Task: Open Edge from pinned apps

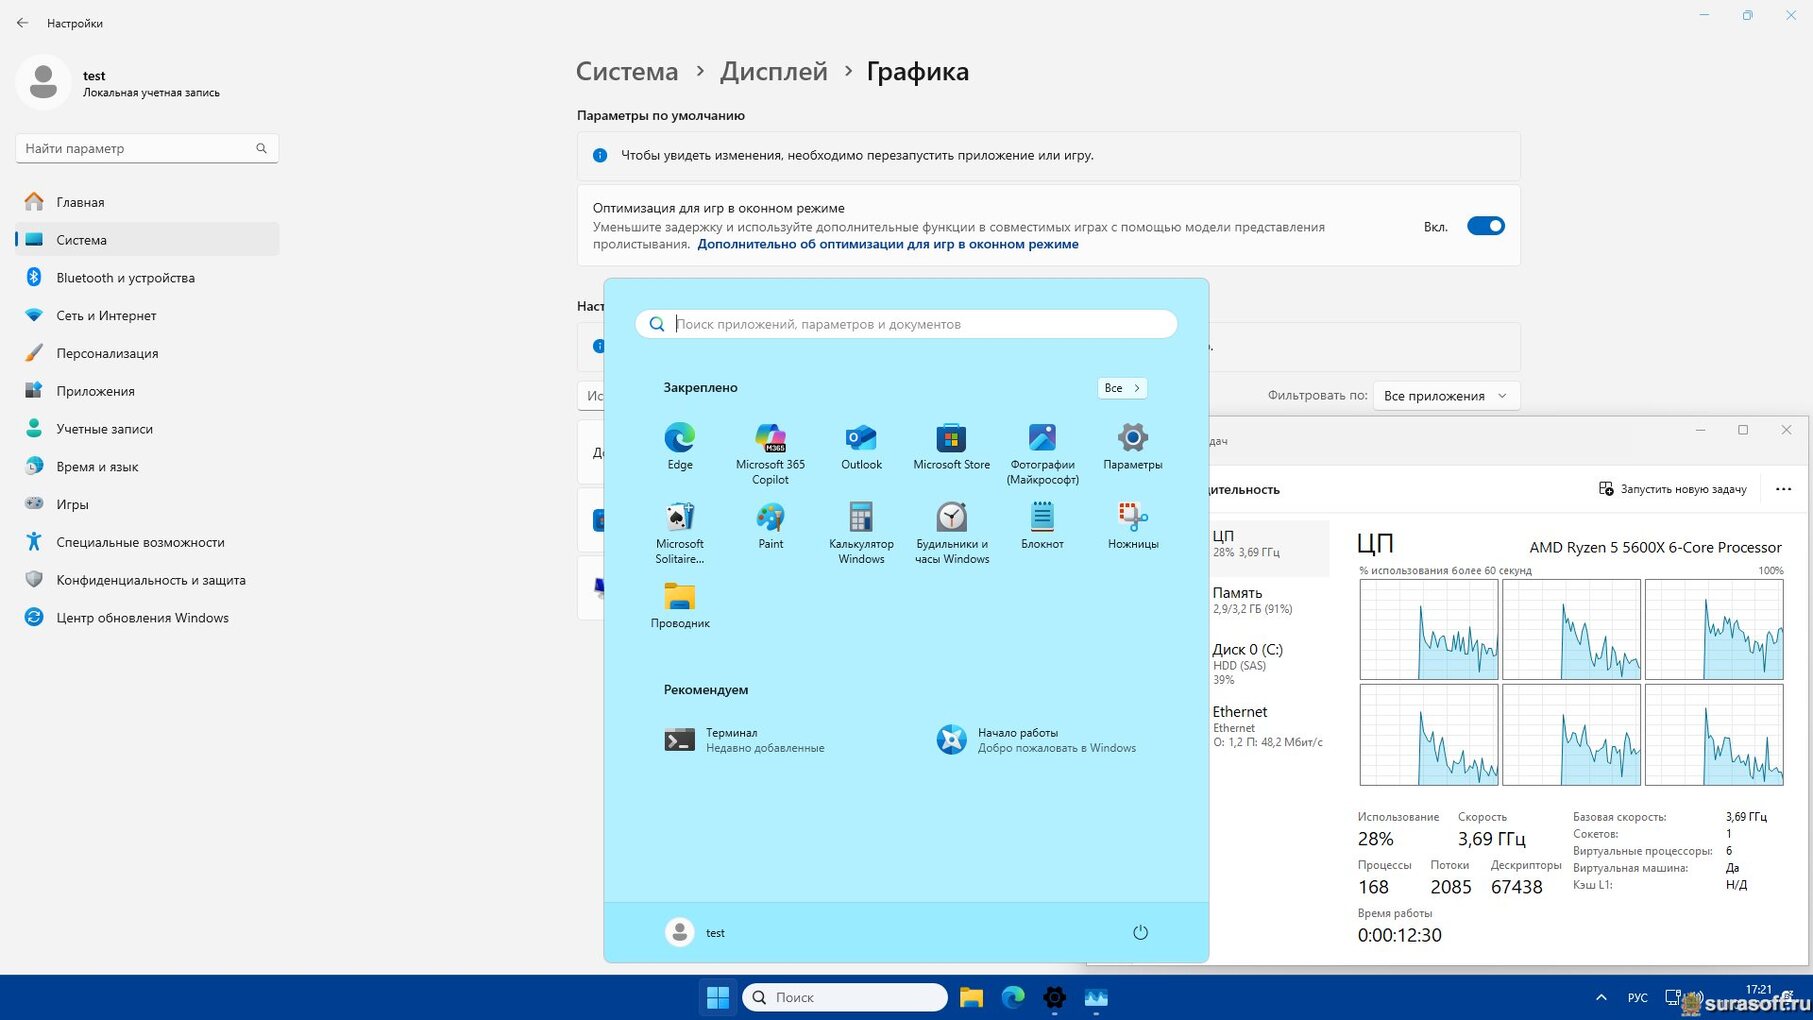Action: 679,438
